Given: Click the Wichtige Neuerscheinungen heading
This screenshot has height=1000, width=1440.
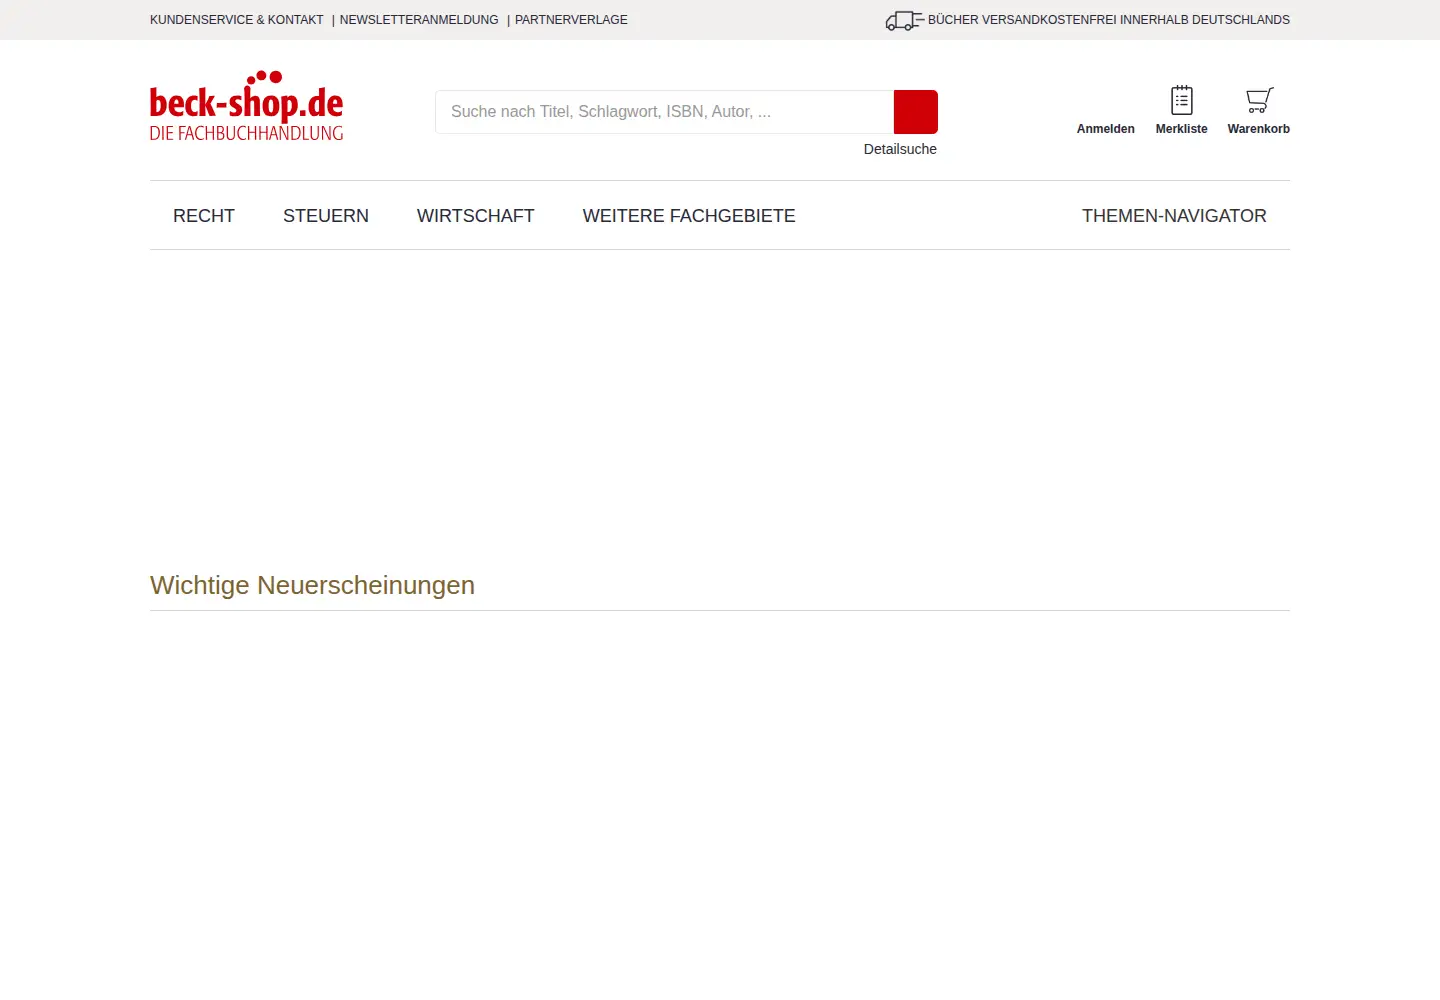Looking at the screenshot, I should [x=312, y=585].
